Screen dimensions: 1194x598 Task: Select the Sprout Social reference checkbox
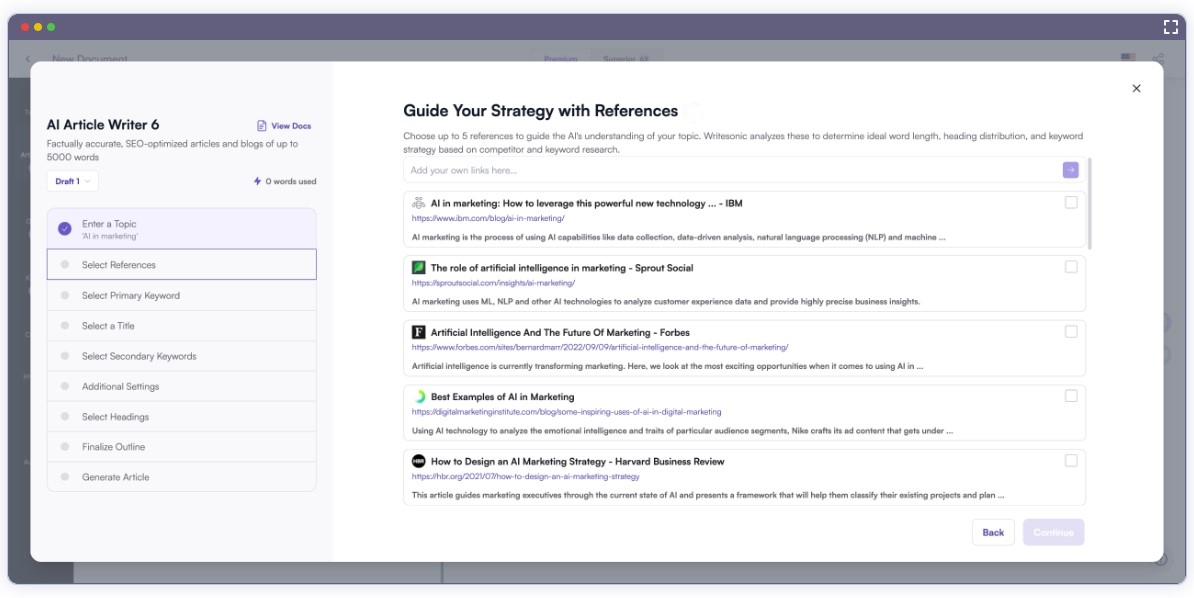click(x=1071, y=267)
